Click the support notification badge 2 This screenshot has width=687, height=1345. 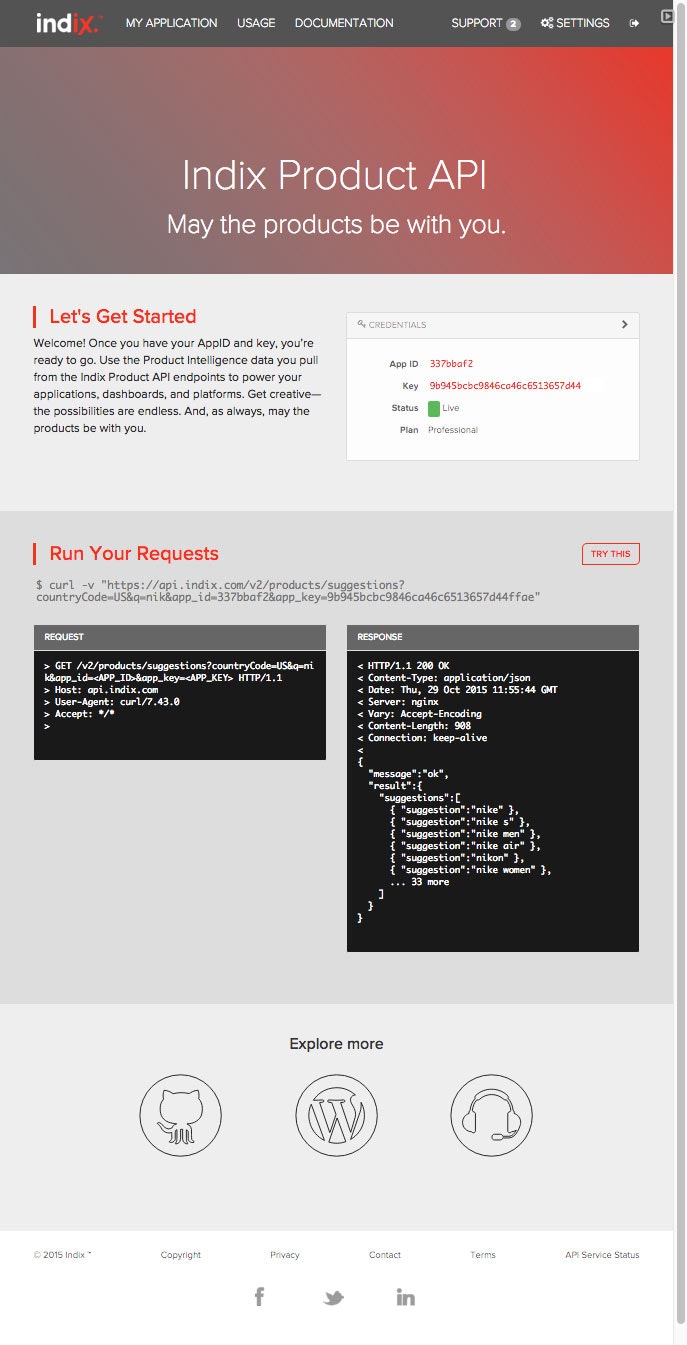point(513,24)
